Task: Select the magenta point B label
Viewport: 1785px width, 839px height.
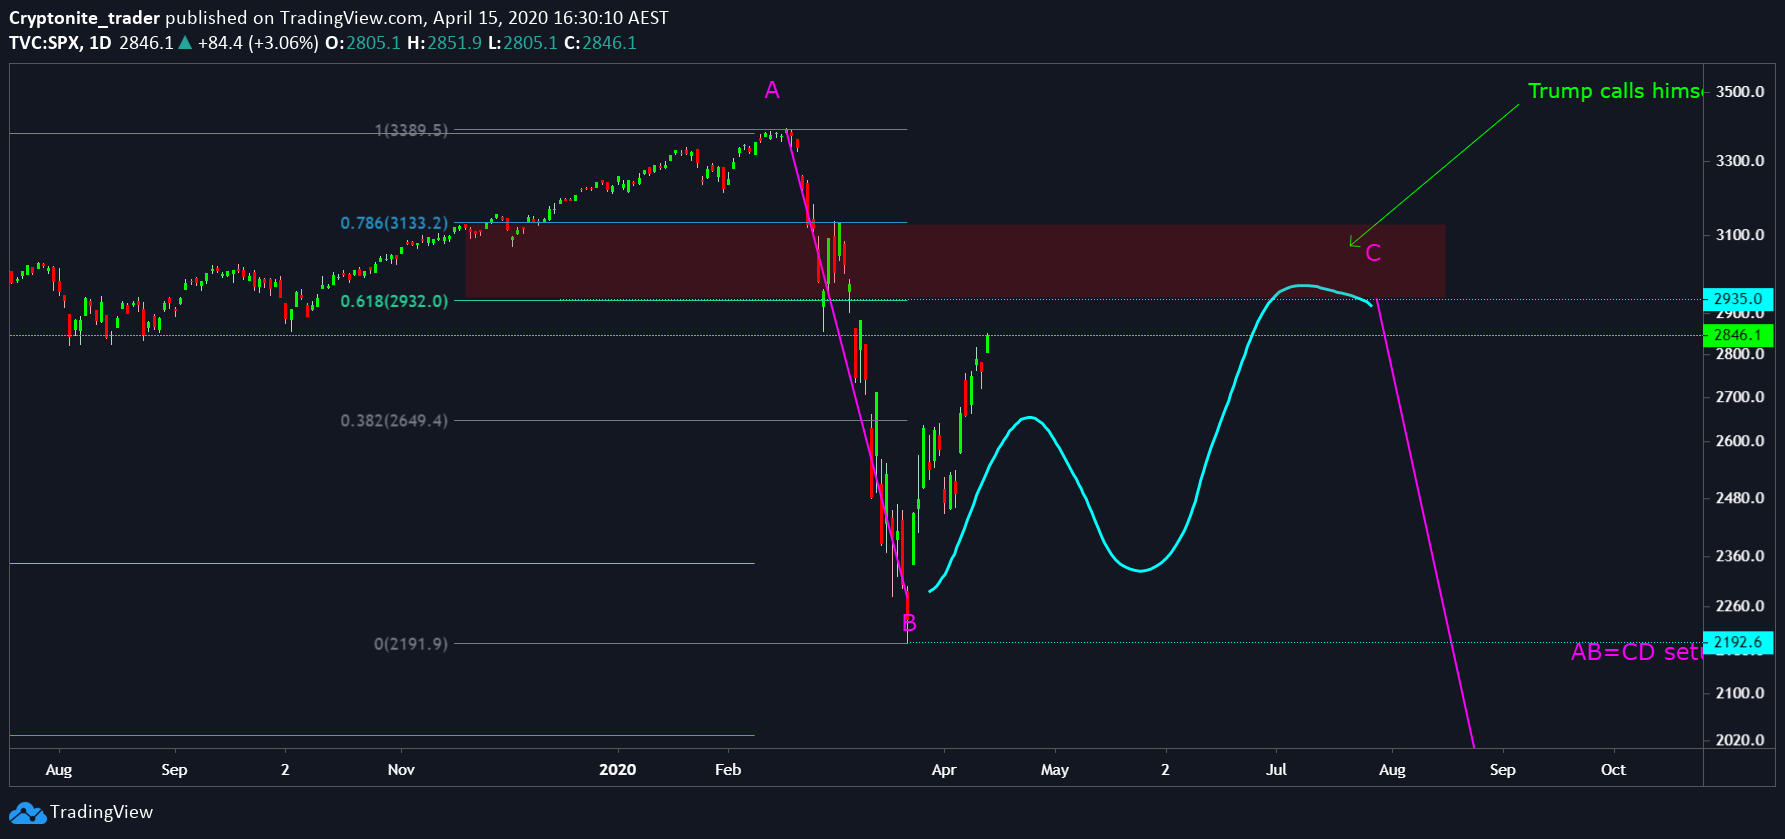Action: pyautogui.click(x=909, y=624)
